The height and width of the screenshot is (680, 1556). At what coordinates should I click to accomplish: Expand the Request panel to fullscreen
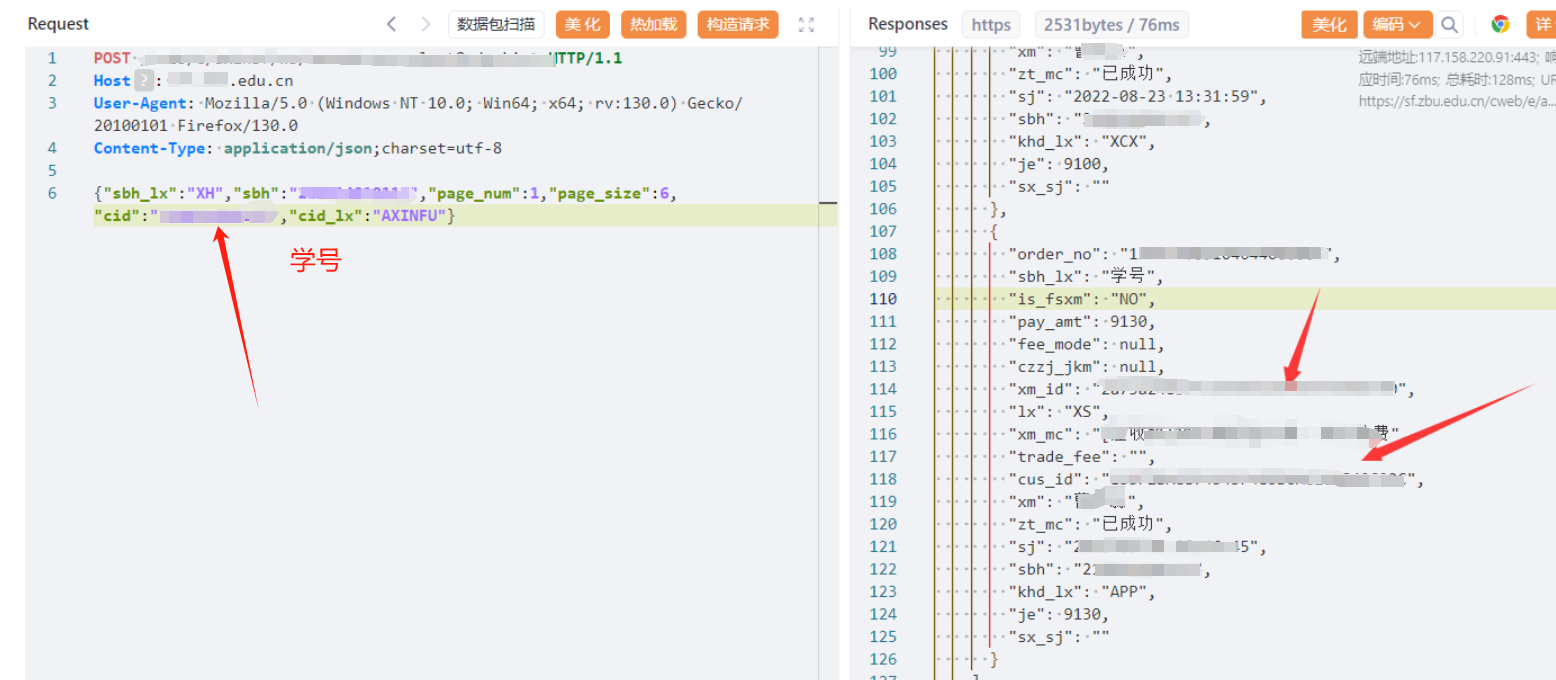[806, 24]
